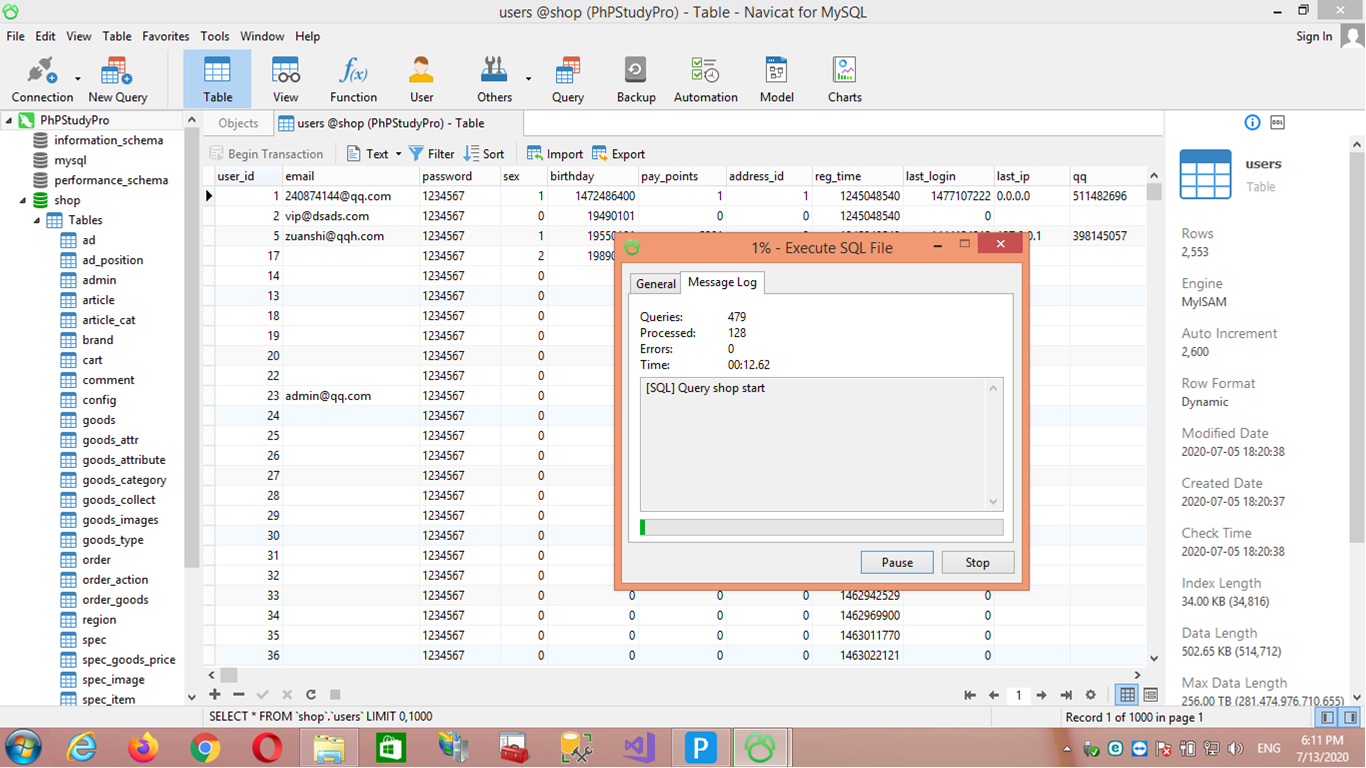Open the View objects toolbar icon
This screenshot has width=1366, height=768.
coord(285,79)
